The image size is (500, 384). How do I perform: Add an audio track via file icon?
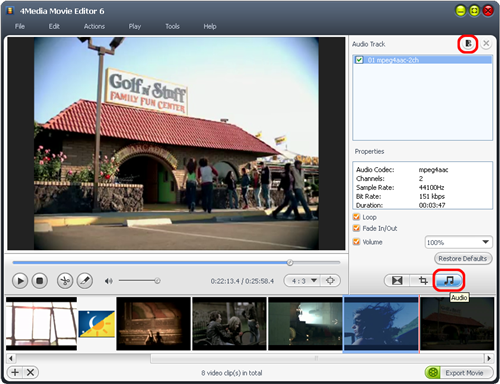tap(468, 44)
